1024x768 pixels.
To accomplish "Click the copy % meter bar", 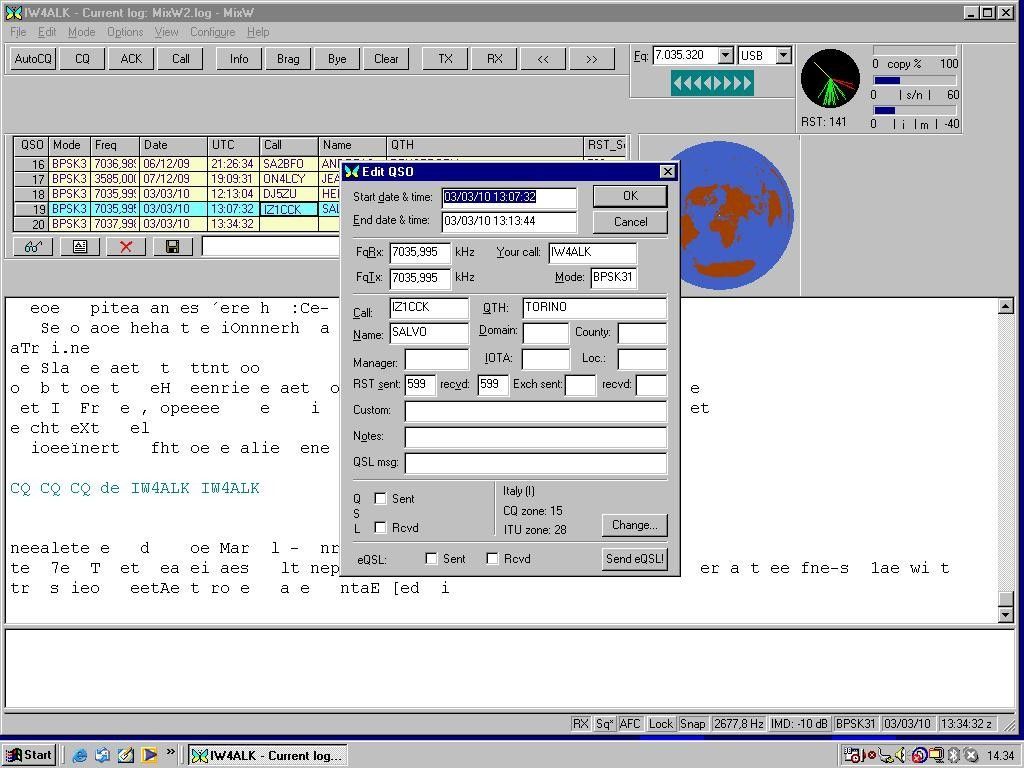I will (915, 50).
